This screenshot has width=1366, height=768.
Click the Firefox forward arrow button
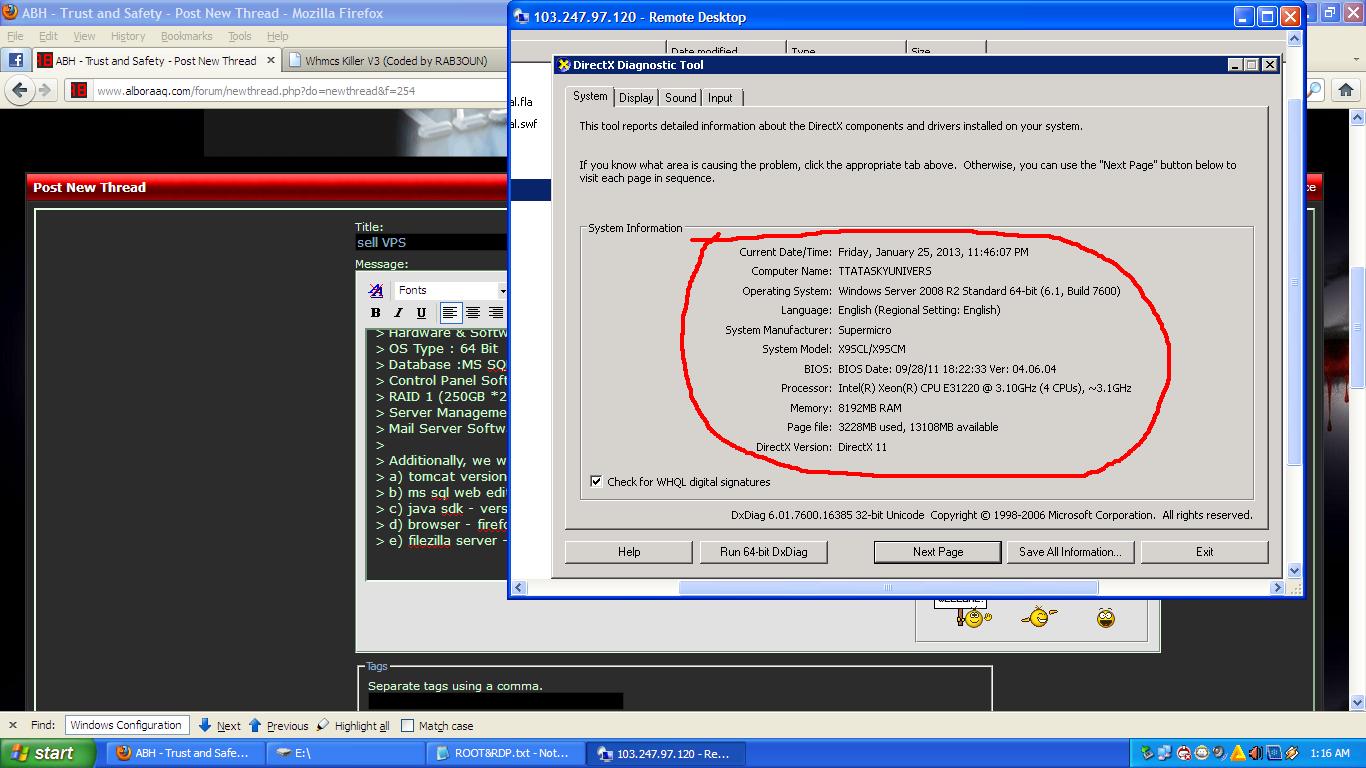coord(44,90)
